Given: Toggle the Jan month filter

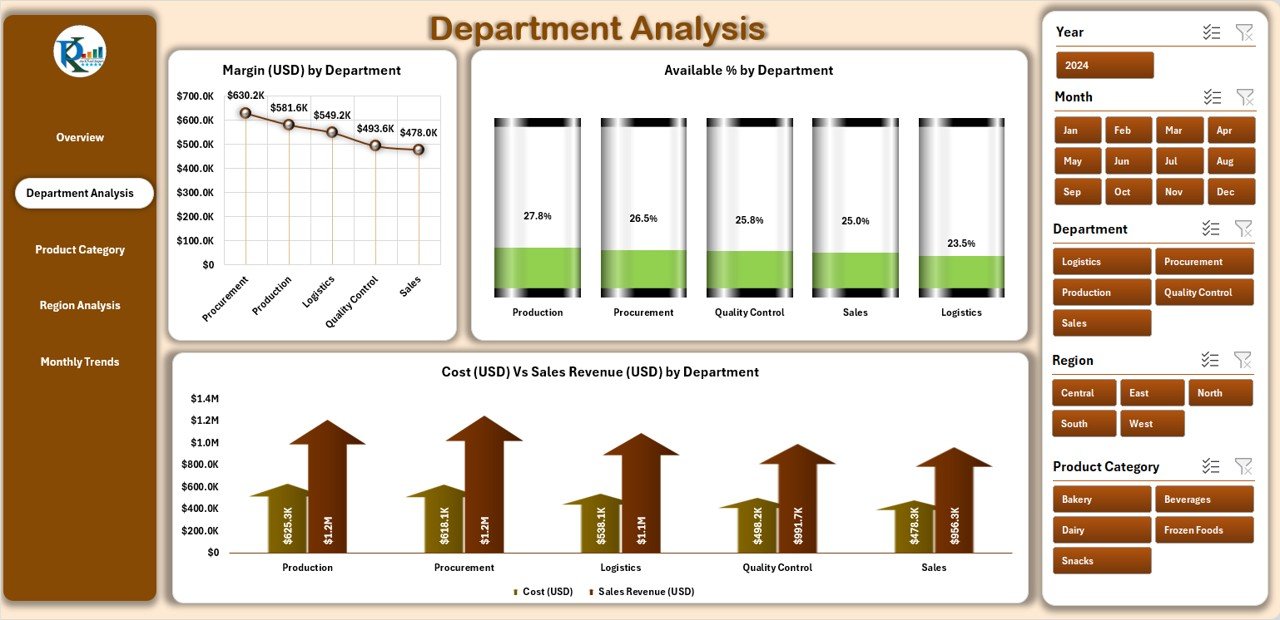Looking at the screenshot, I should coord(1077,130).
